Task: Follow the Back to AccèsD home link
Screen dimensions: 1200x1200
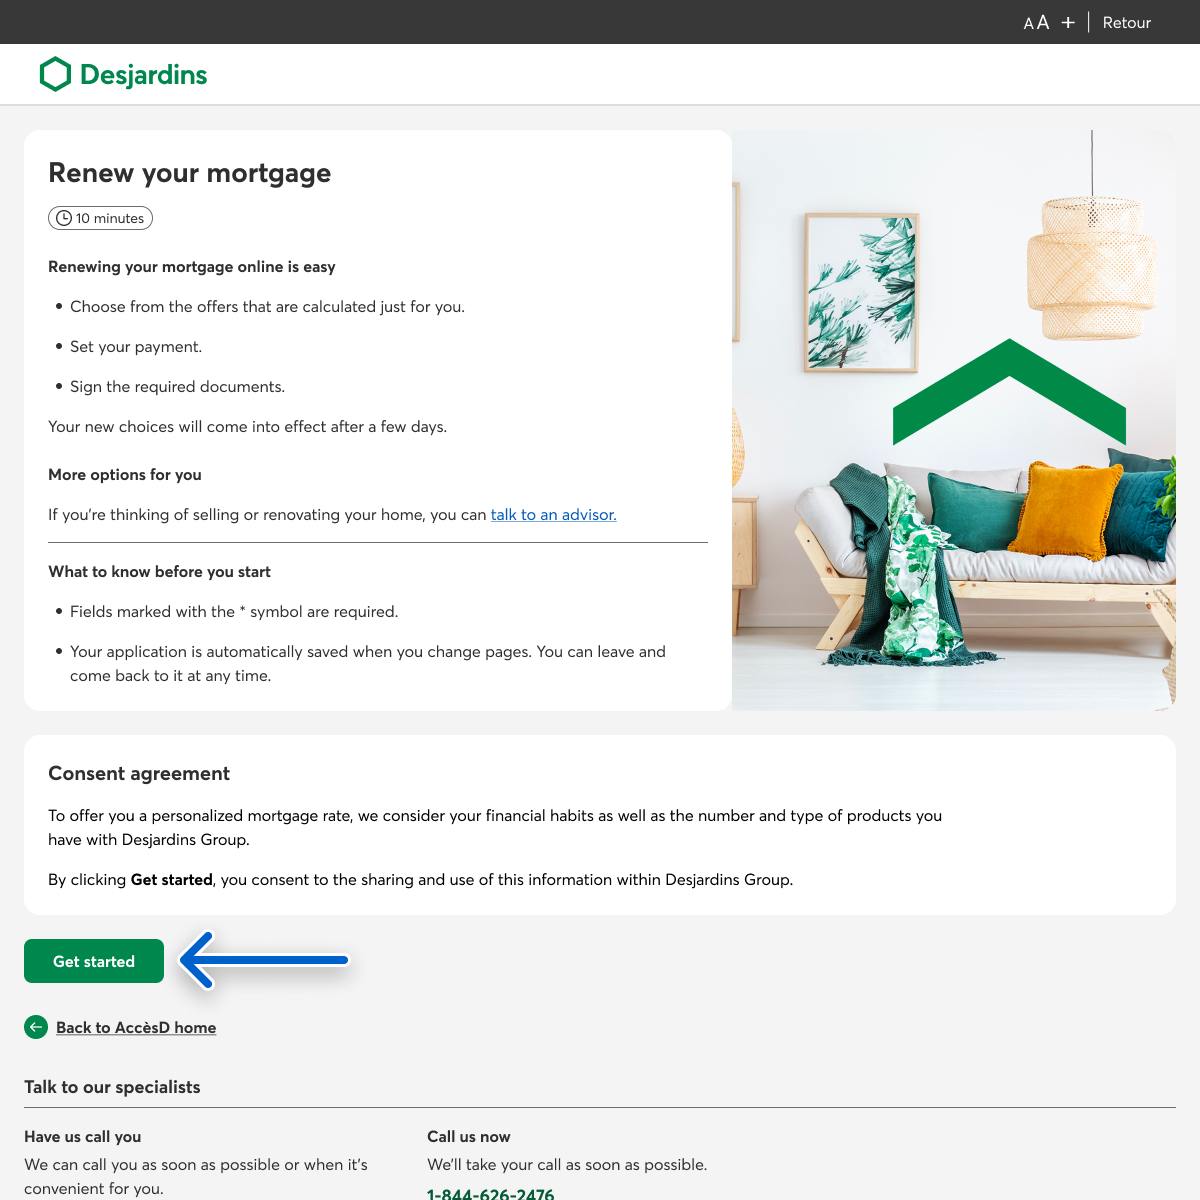Action: point(136,1028)
